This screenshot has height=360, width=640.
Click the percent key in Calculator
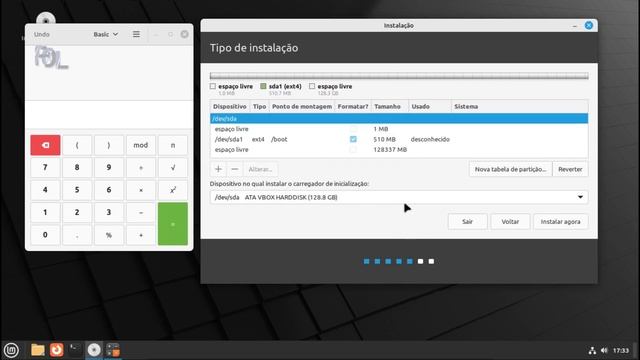109,235
